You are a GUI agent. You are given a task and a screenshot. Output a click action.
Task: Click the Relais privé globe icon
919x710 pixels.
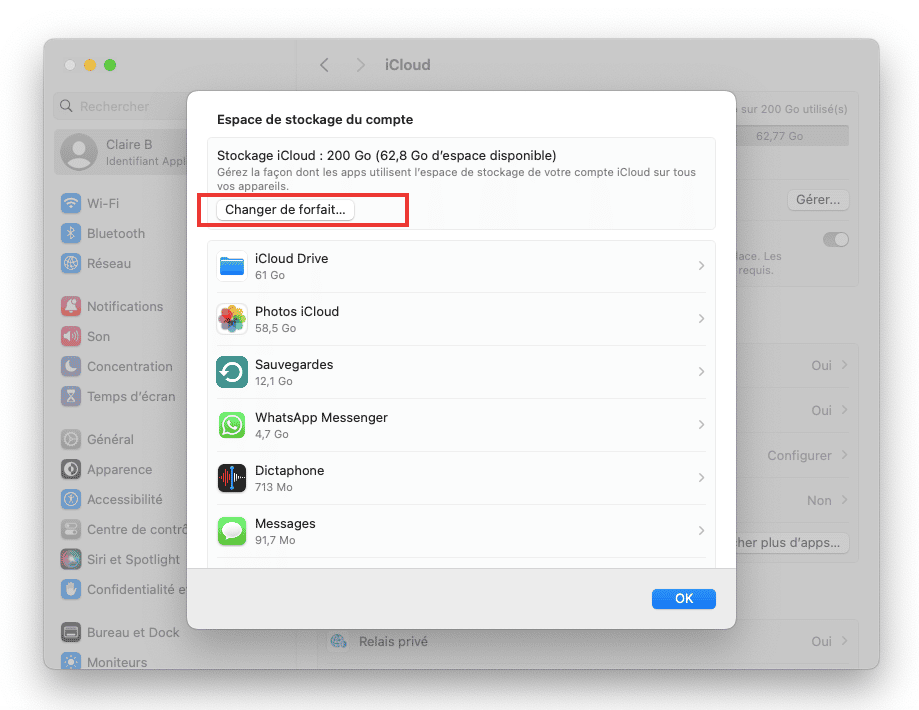tap(338, 641)
